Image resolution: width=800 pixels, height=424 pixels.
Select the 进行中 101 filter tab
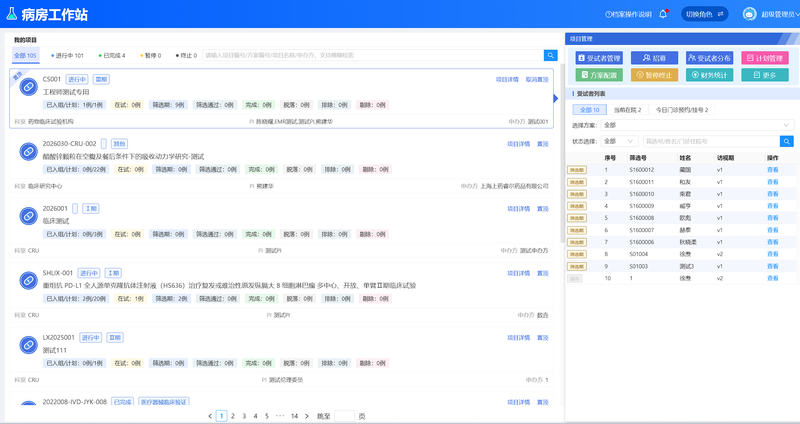pyautogui.click(x=67, y=55)
